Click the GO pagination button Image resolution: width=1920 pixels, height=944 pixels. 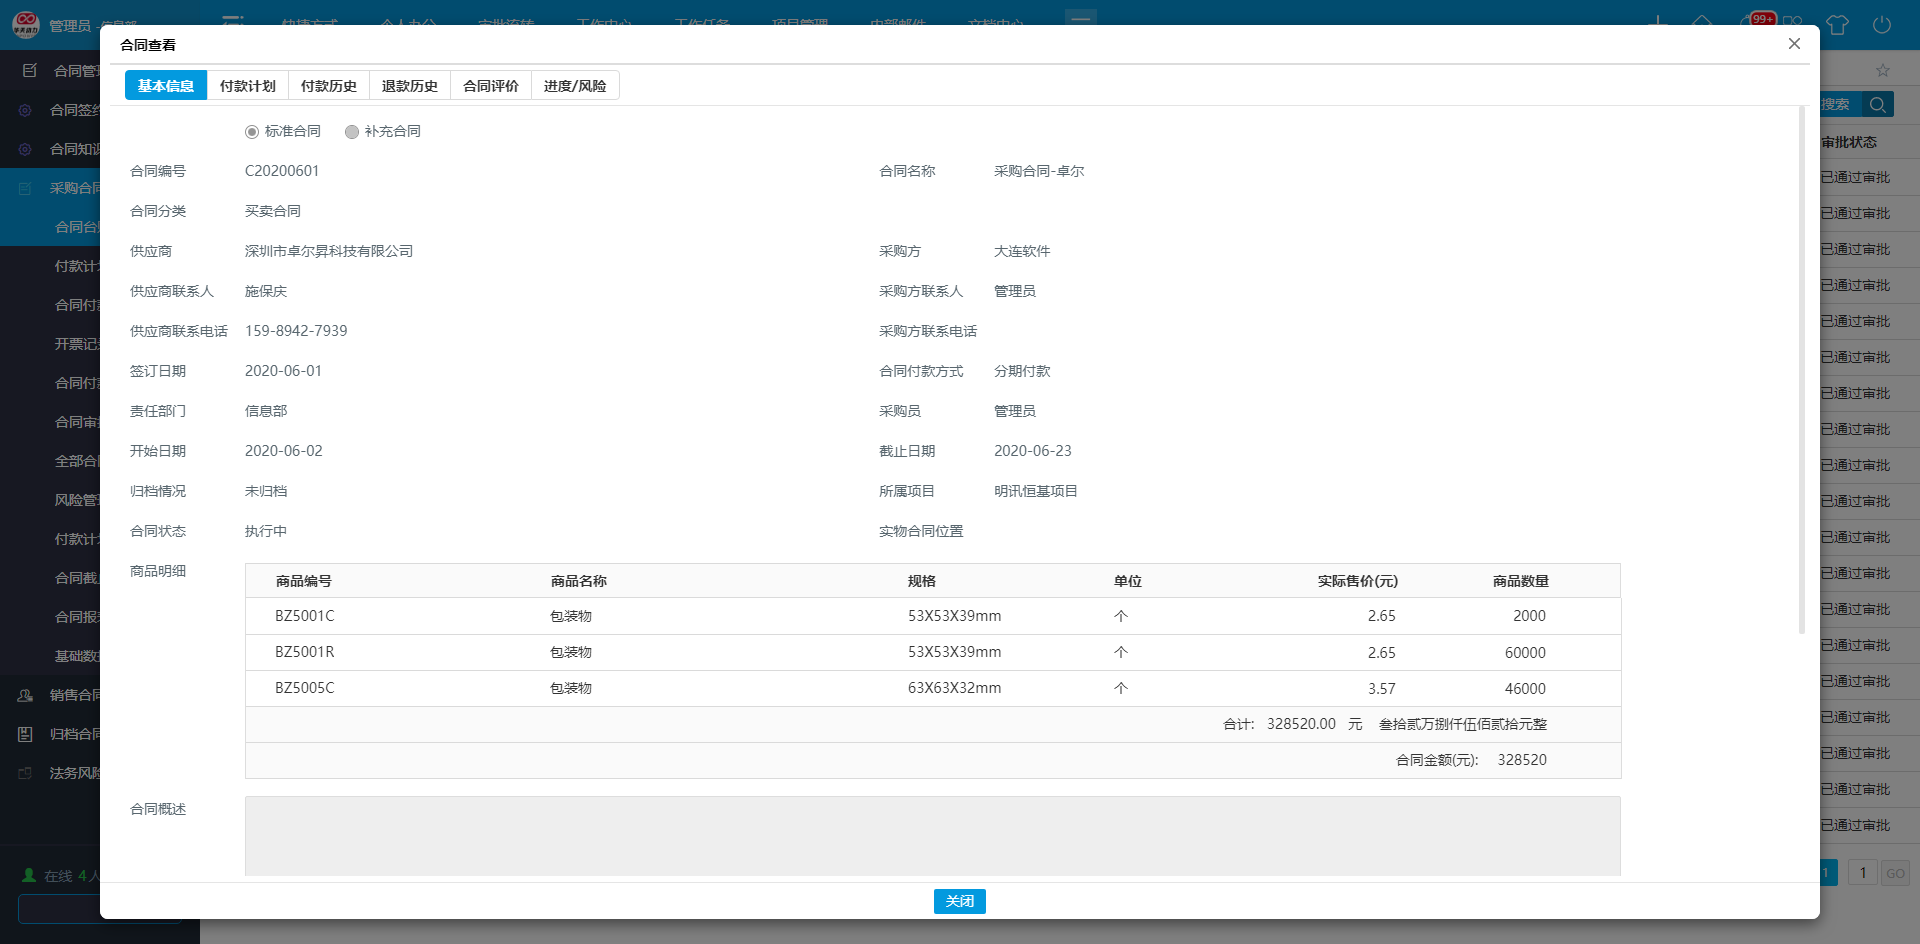click(1895, 873)
